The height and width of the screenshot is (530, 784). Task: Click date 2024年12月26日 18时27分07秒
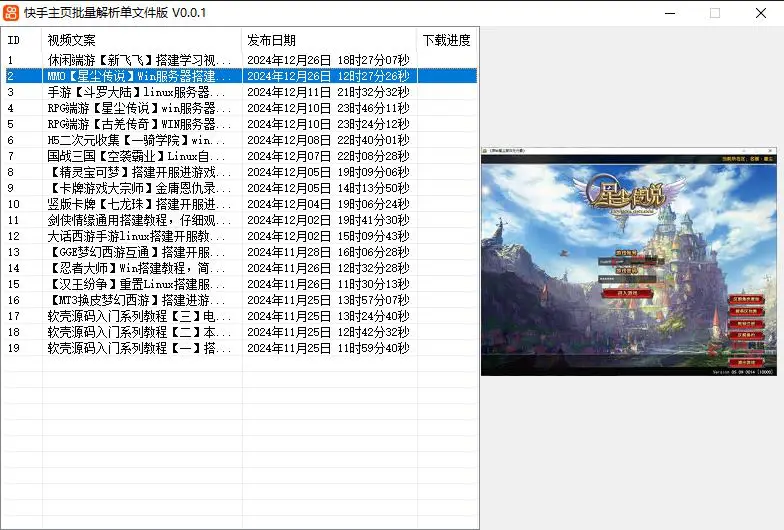(x=328, y=60)
